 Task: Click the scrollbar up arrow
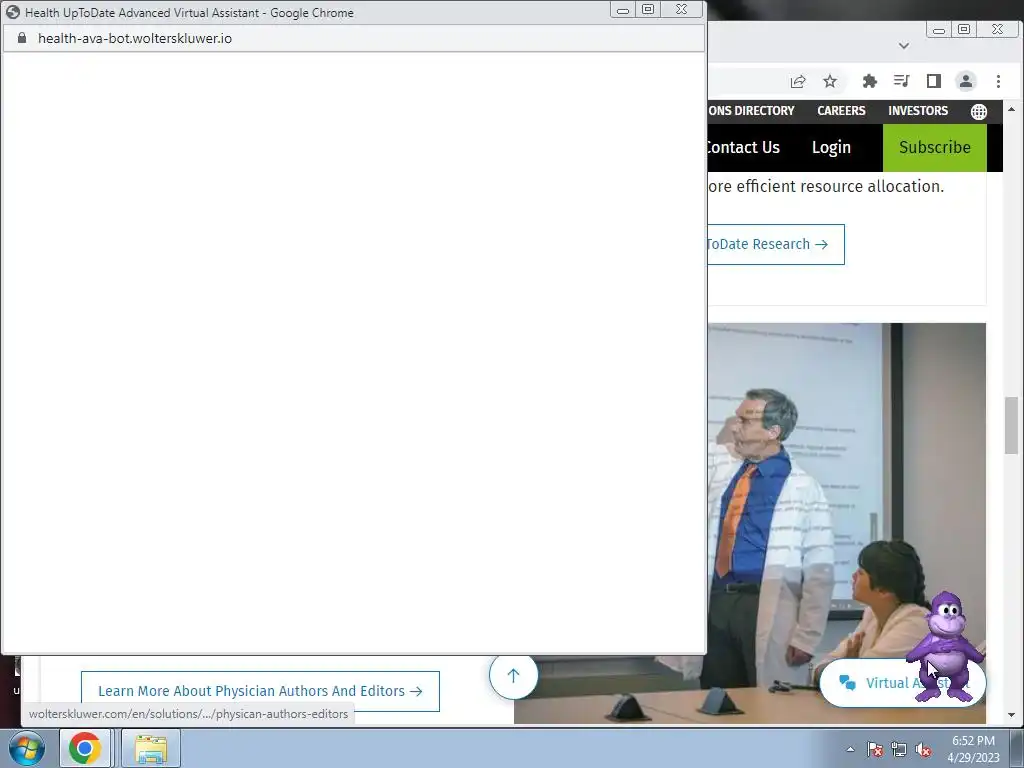coord(1011,108)
